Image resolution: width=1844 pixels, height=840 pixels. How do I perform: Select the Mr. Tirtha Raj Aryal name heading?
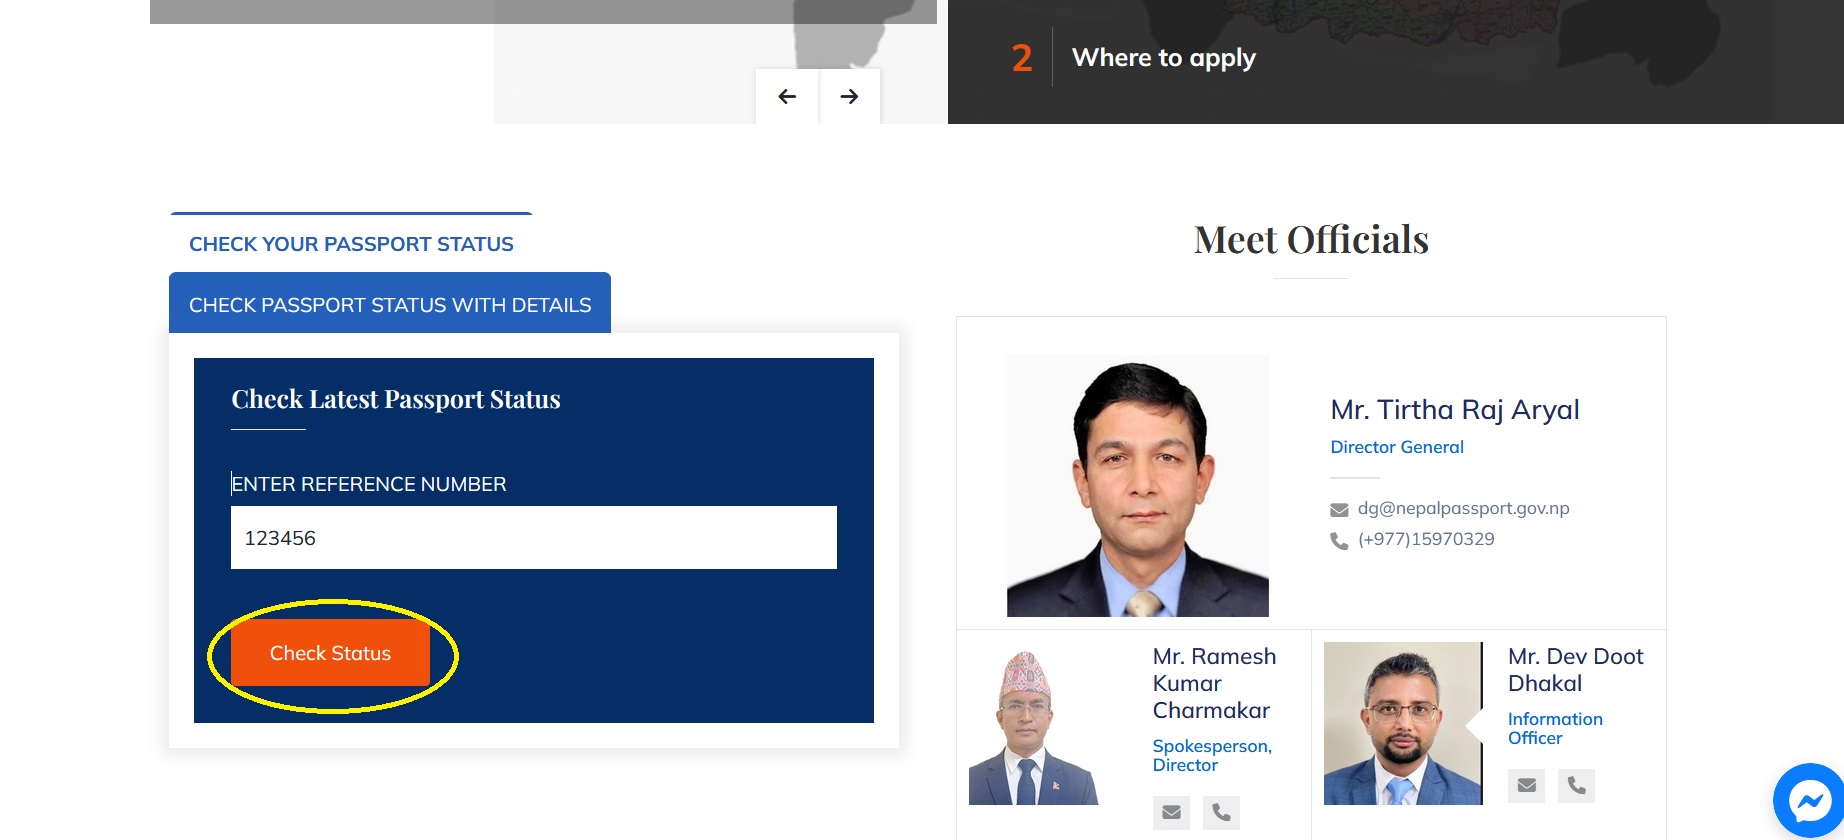tap(1454, 410)
